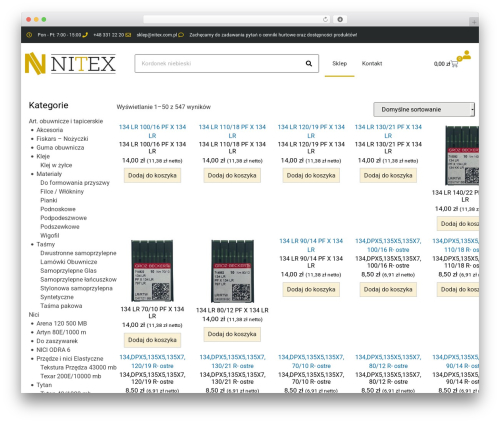Open the Akcesoria category

tap(50, 130)
